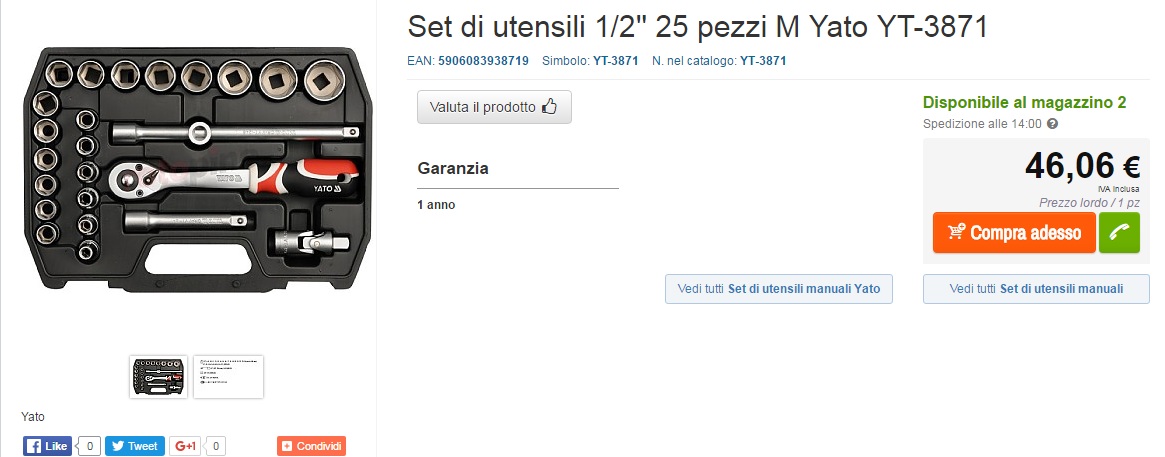Click the Yato brand label below the thumbnails
The width and height of the screenshot is (1165, 457).
(33, 417)
